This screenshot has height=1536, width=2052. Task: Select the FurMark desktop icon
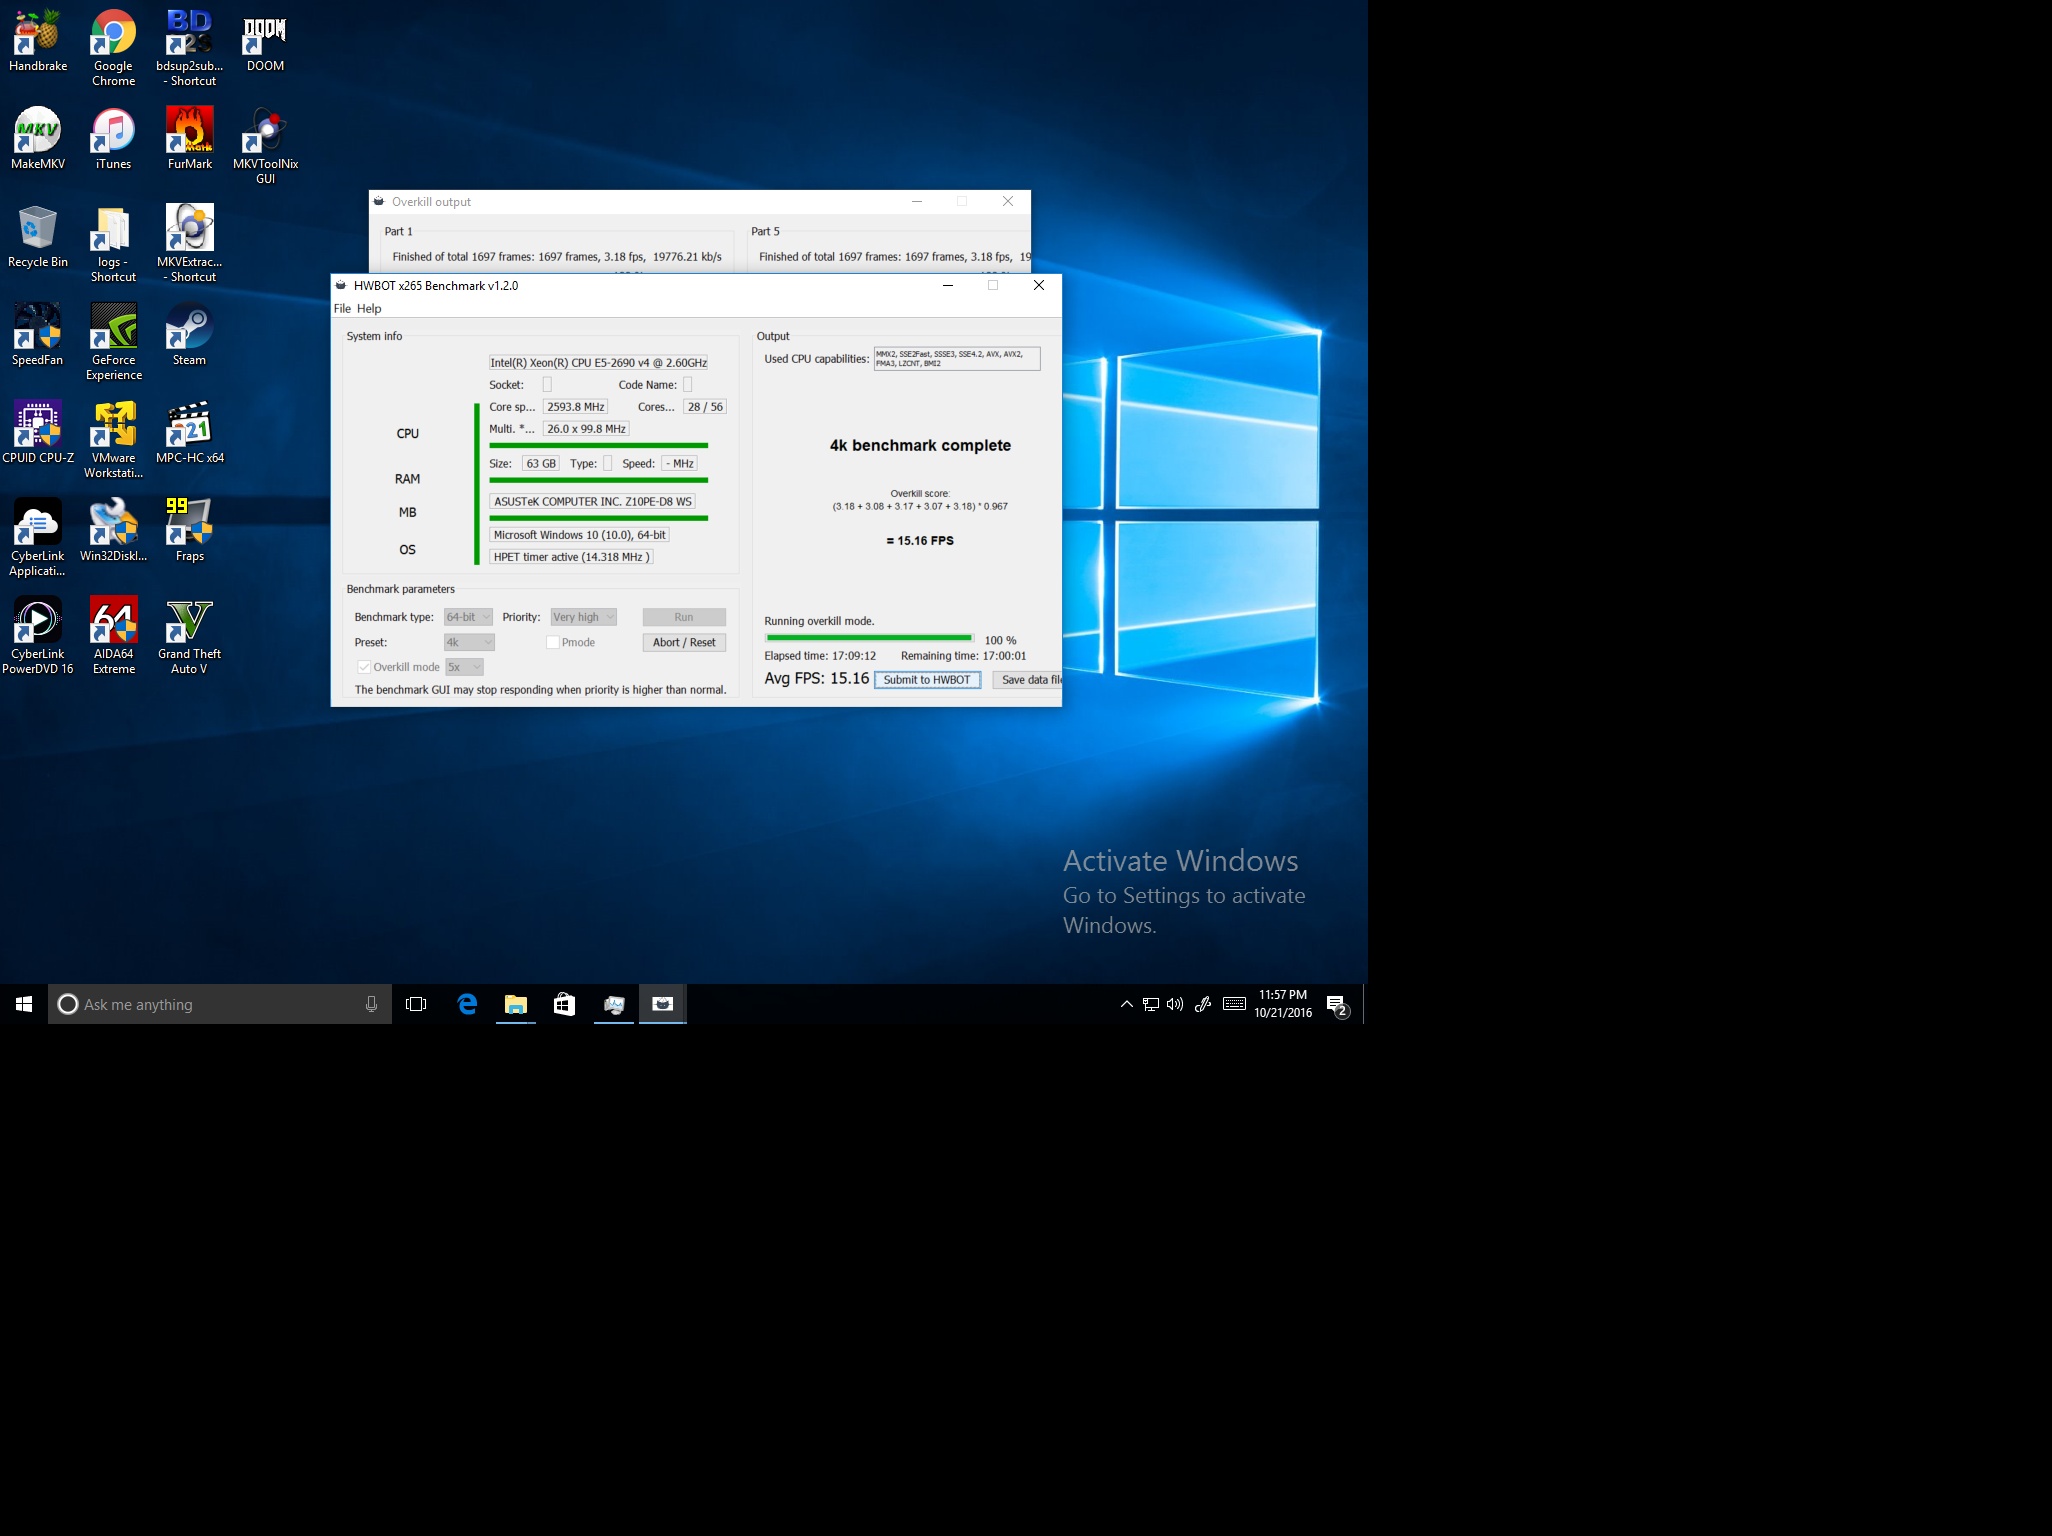click(x=189, y=138)
